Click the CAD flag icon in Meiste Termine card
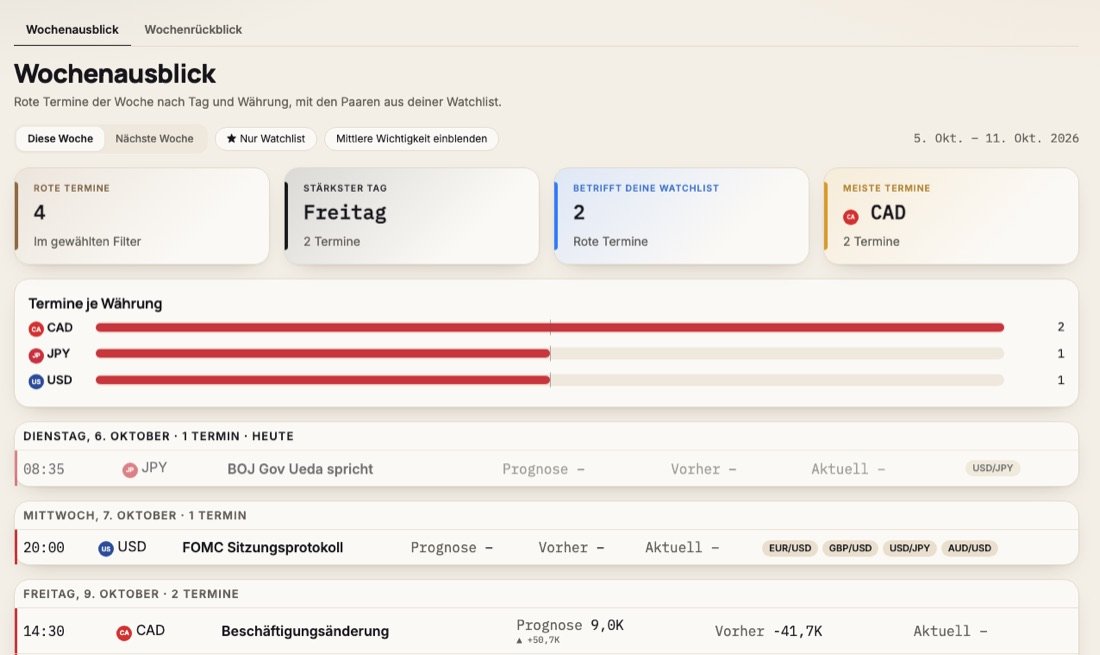 tap(851, 217)
